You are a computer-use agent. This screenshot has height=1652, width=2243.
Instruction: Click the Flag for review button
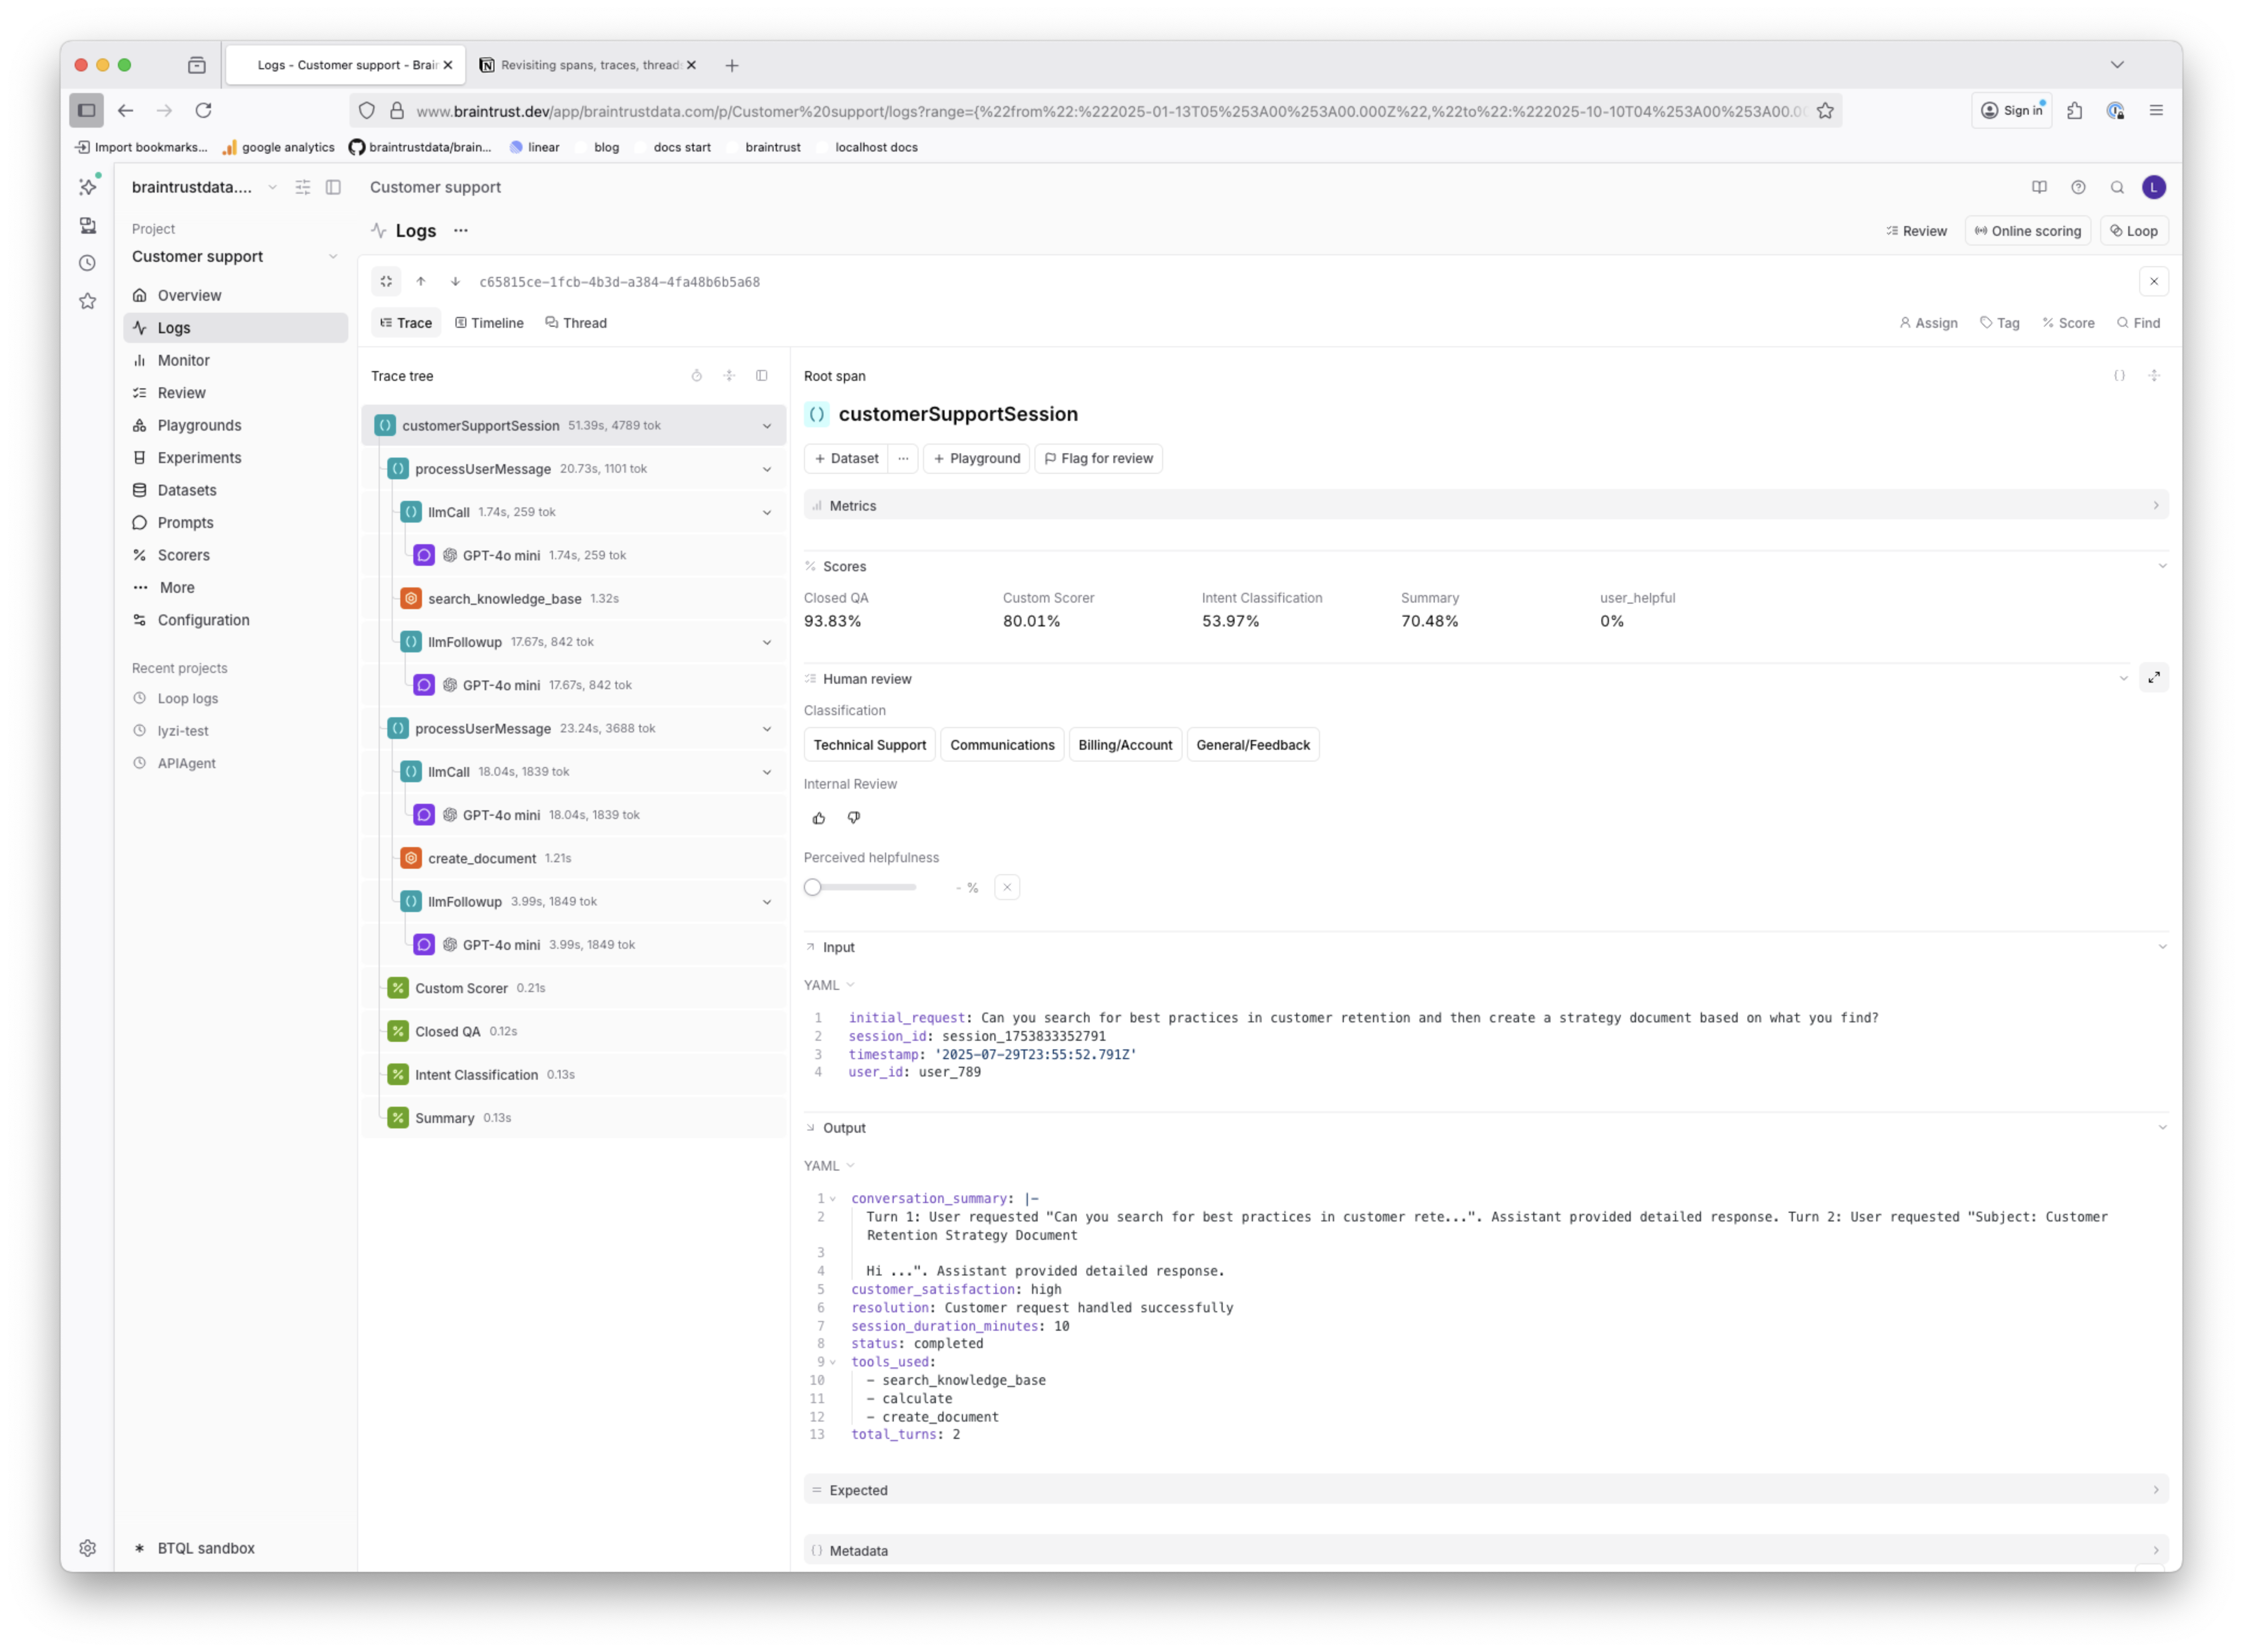point(1098,458)
